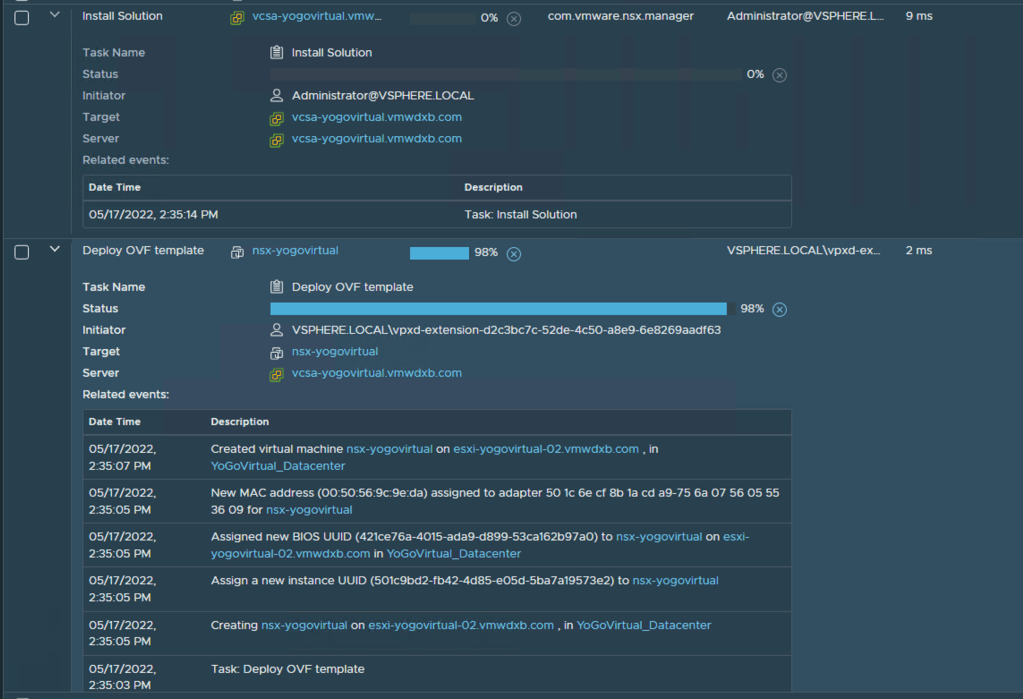Click the user icon beside Administrator@VSPHERE.LOCAL initiator
Screen dimensions: 1023x699
click(x=277, y=96)
